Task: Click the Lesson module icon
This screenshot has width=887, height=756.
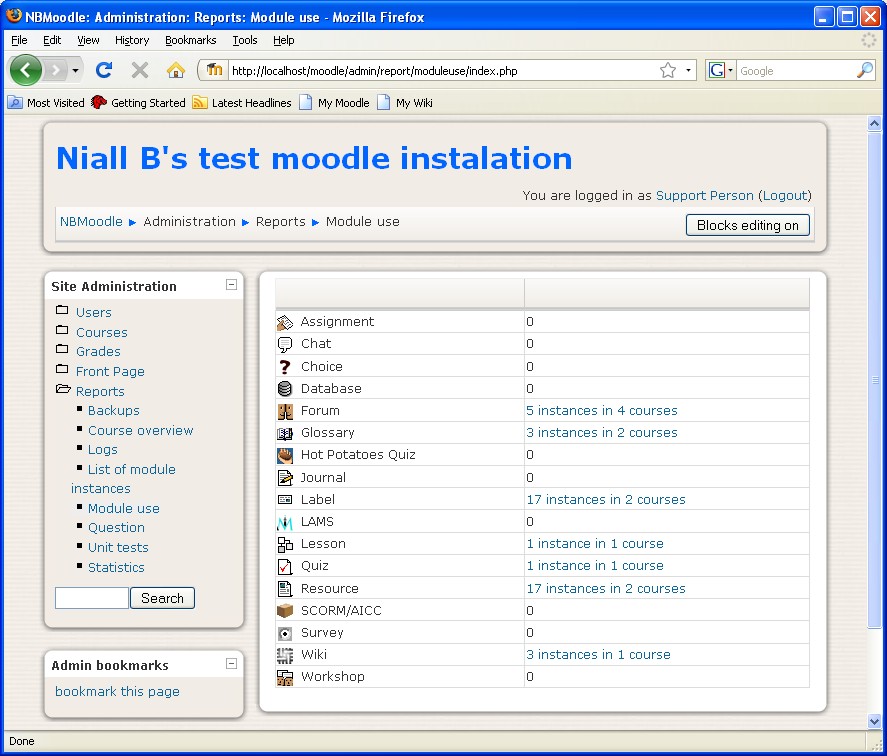Action: pyautogui.click(x=285, y=544)
